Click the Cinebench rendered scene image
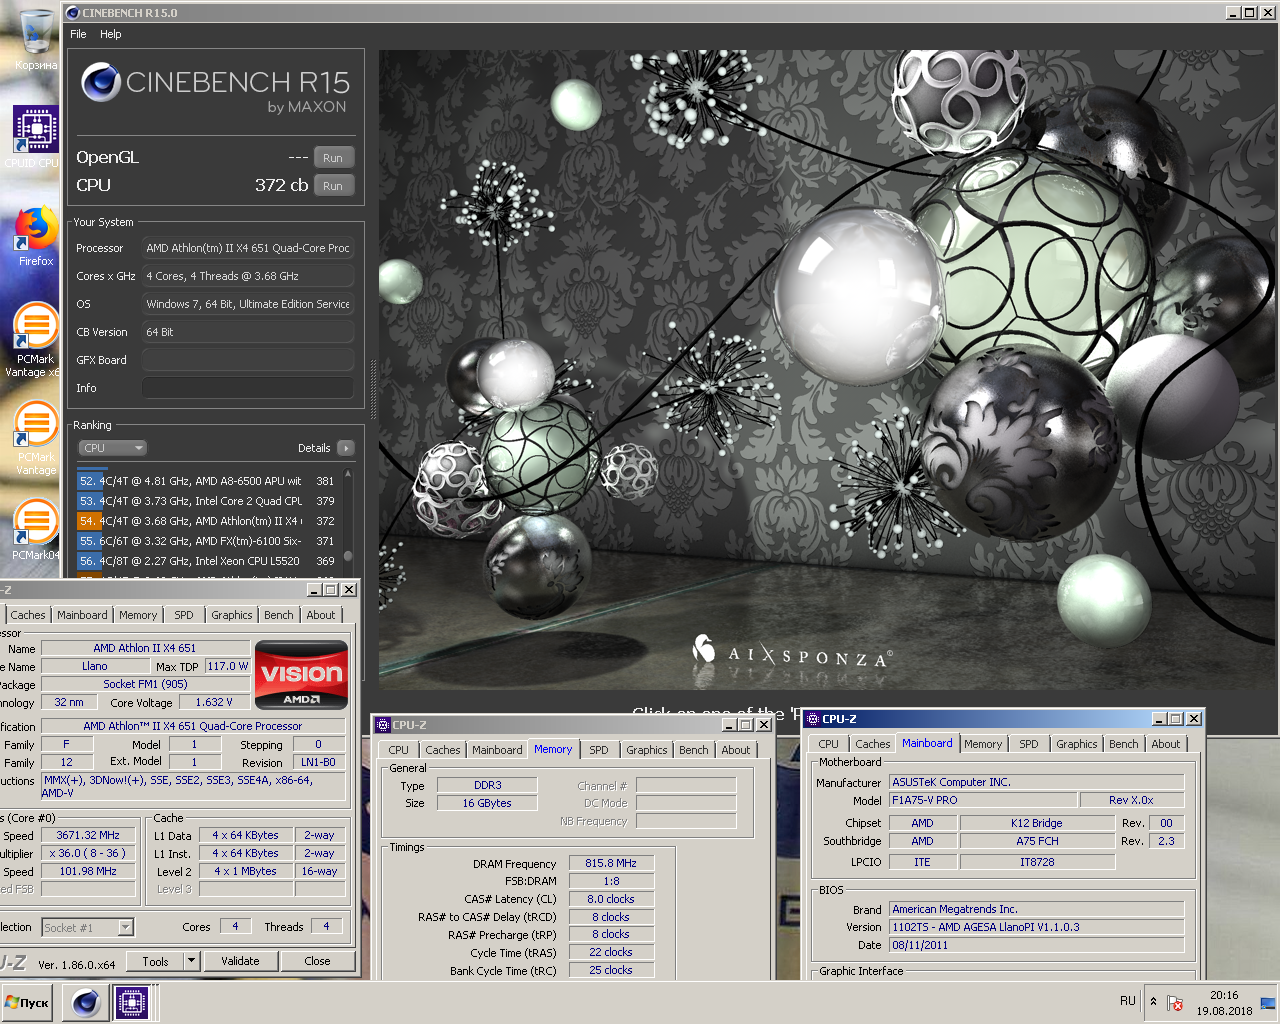1280x1024 pixels. click(x=828, y=370)
